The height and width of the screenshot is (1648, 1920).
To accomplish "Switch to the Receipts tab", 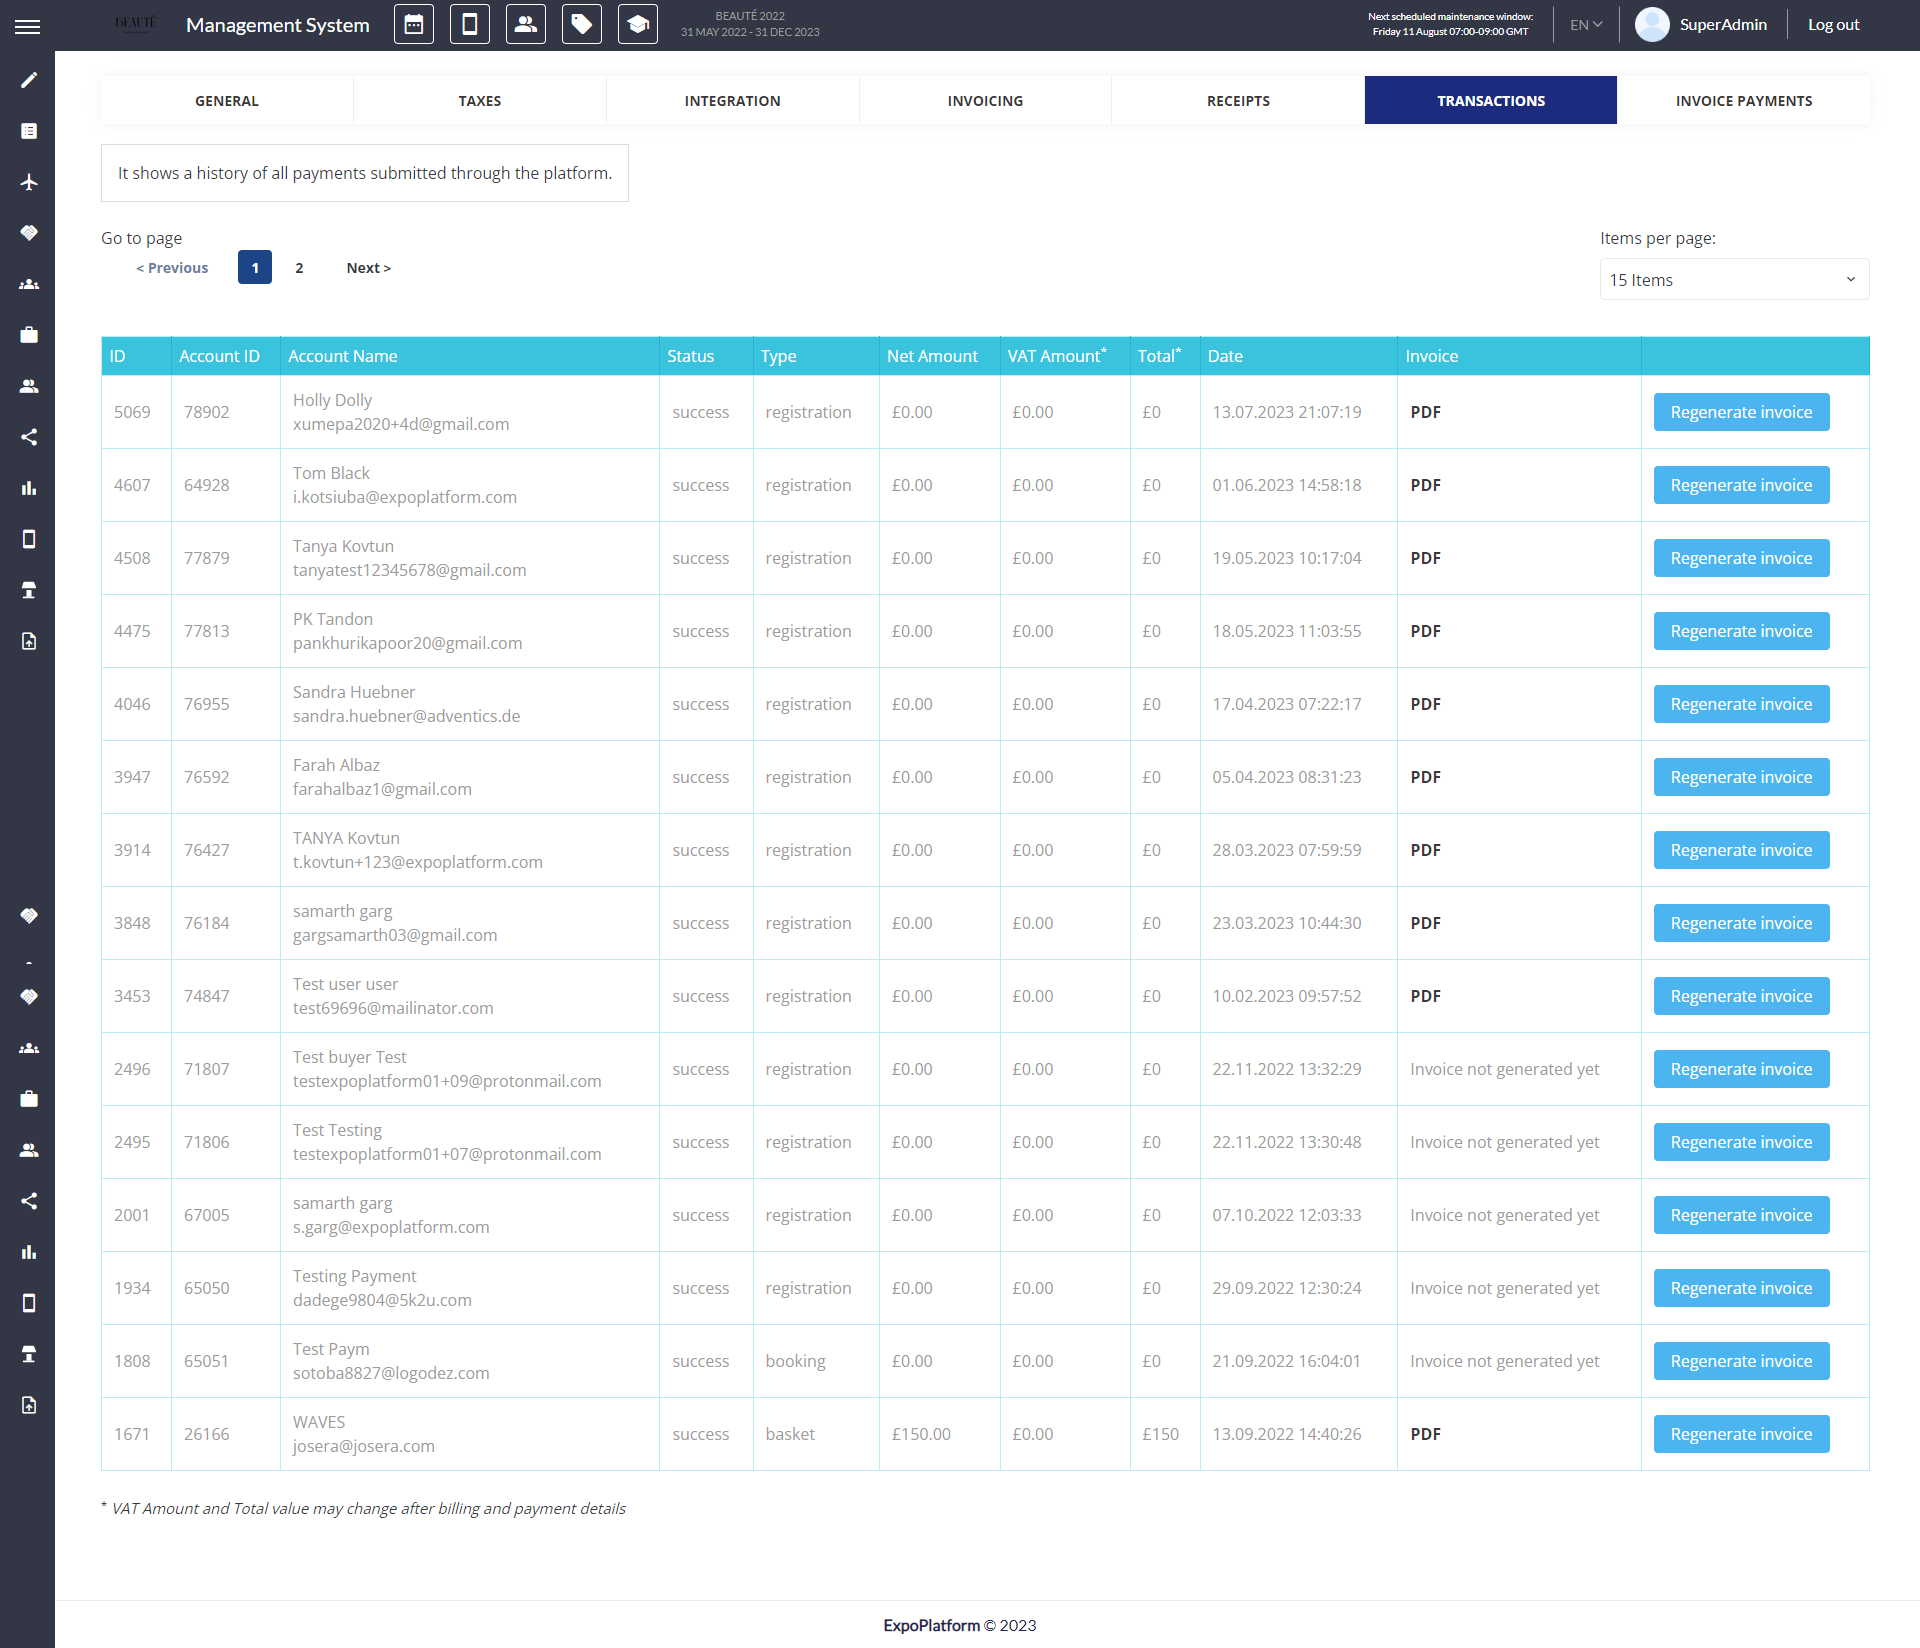I will tap(1238, 101).
